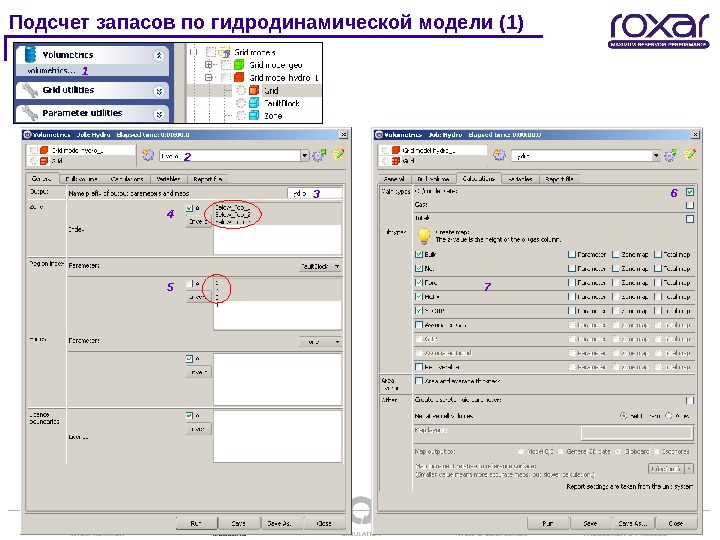720x540 pixels.
Task: Click the cyan Zone parameter icon
Action: (254, 115)
